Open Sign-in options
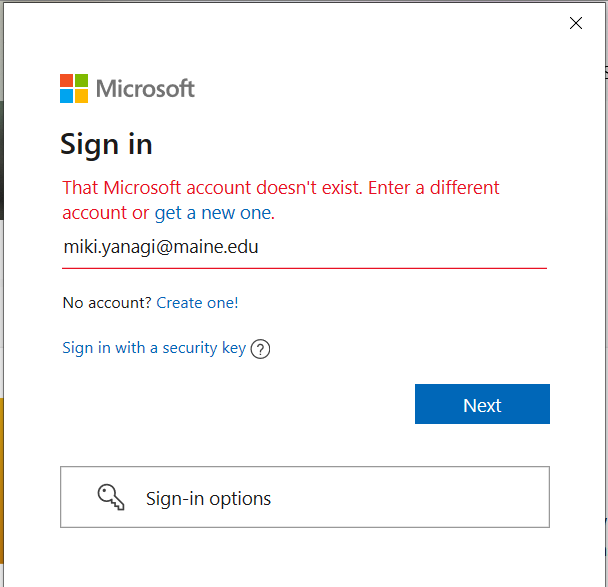The width and height of the screenshot is (608, 587). point(305,497)
